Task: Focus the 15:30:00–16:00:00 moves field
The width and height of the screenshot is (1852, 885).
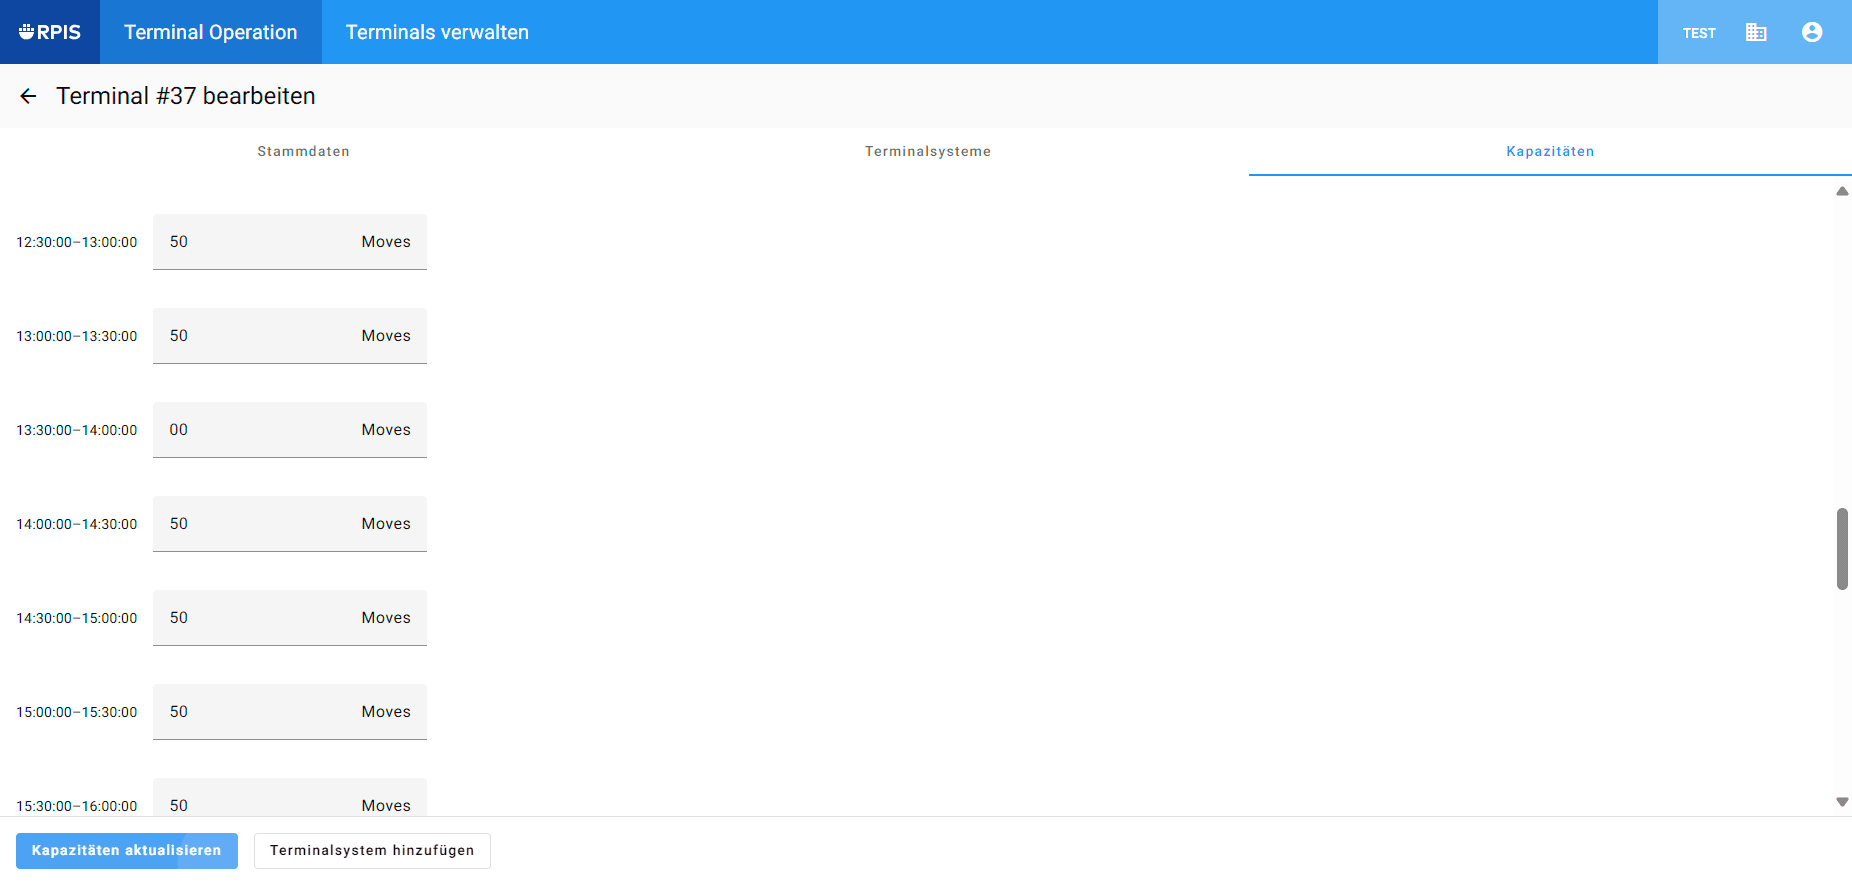Action: pos(290,798)
